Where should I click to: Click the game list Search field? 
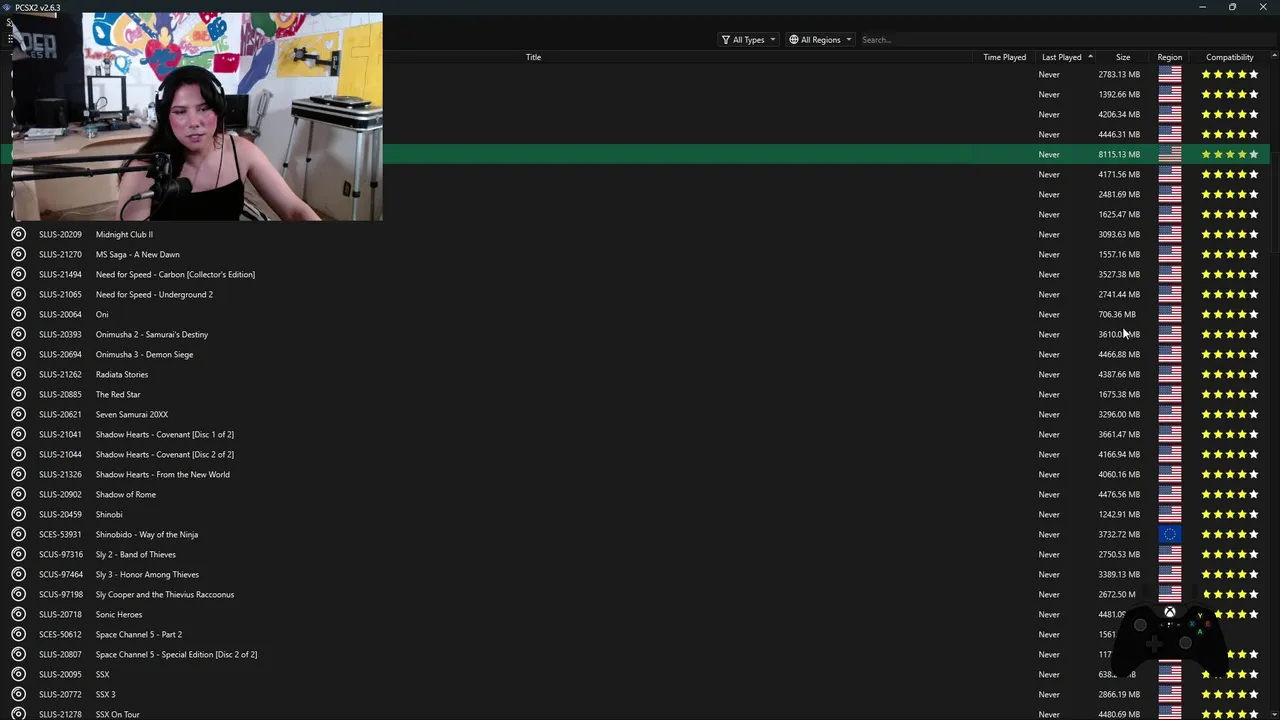point(1065,40)
